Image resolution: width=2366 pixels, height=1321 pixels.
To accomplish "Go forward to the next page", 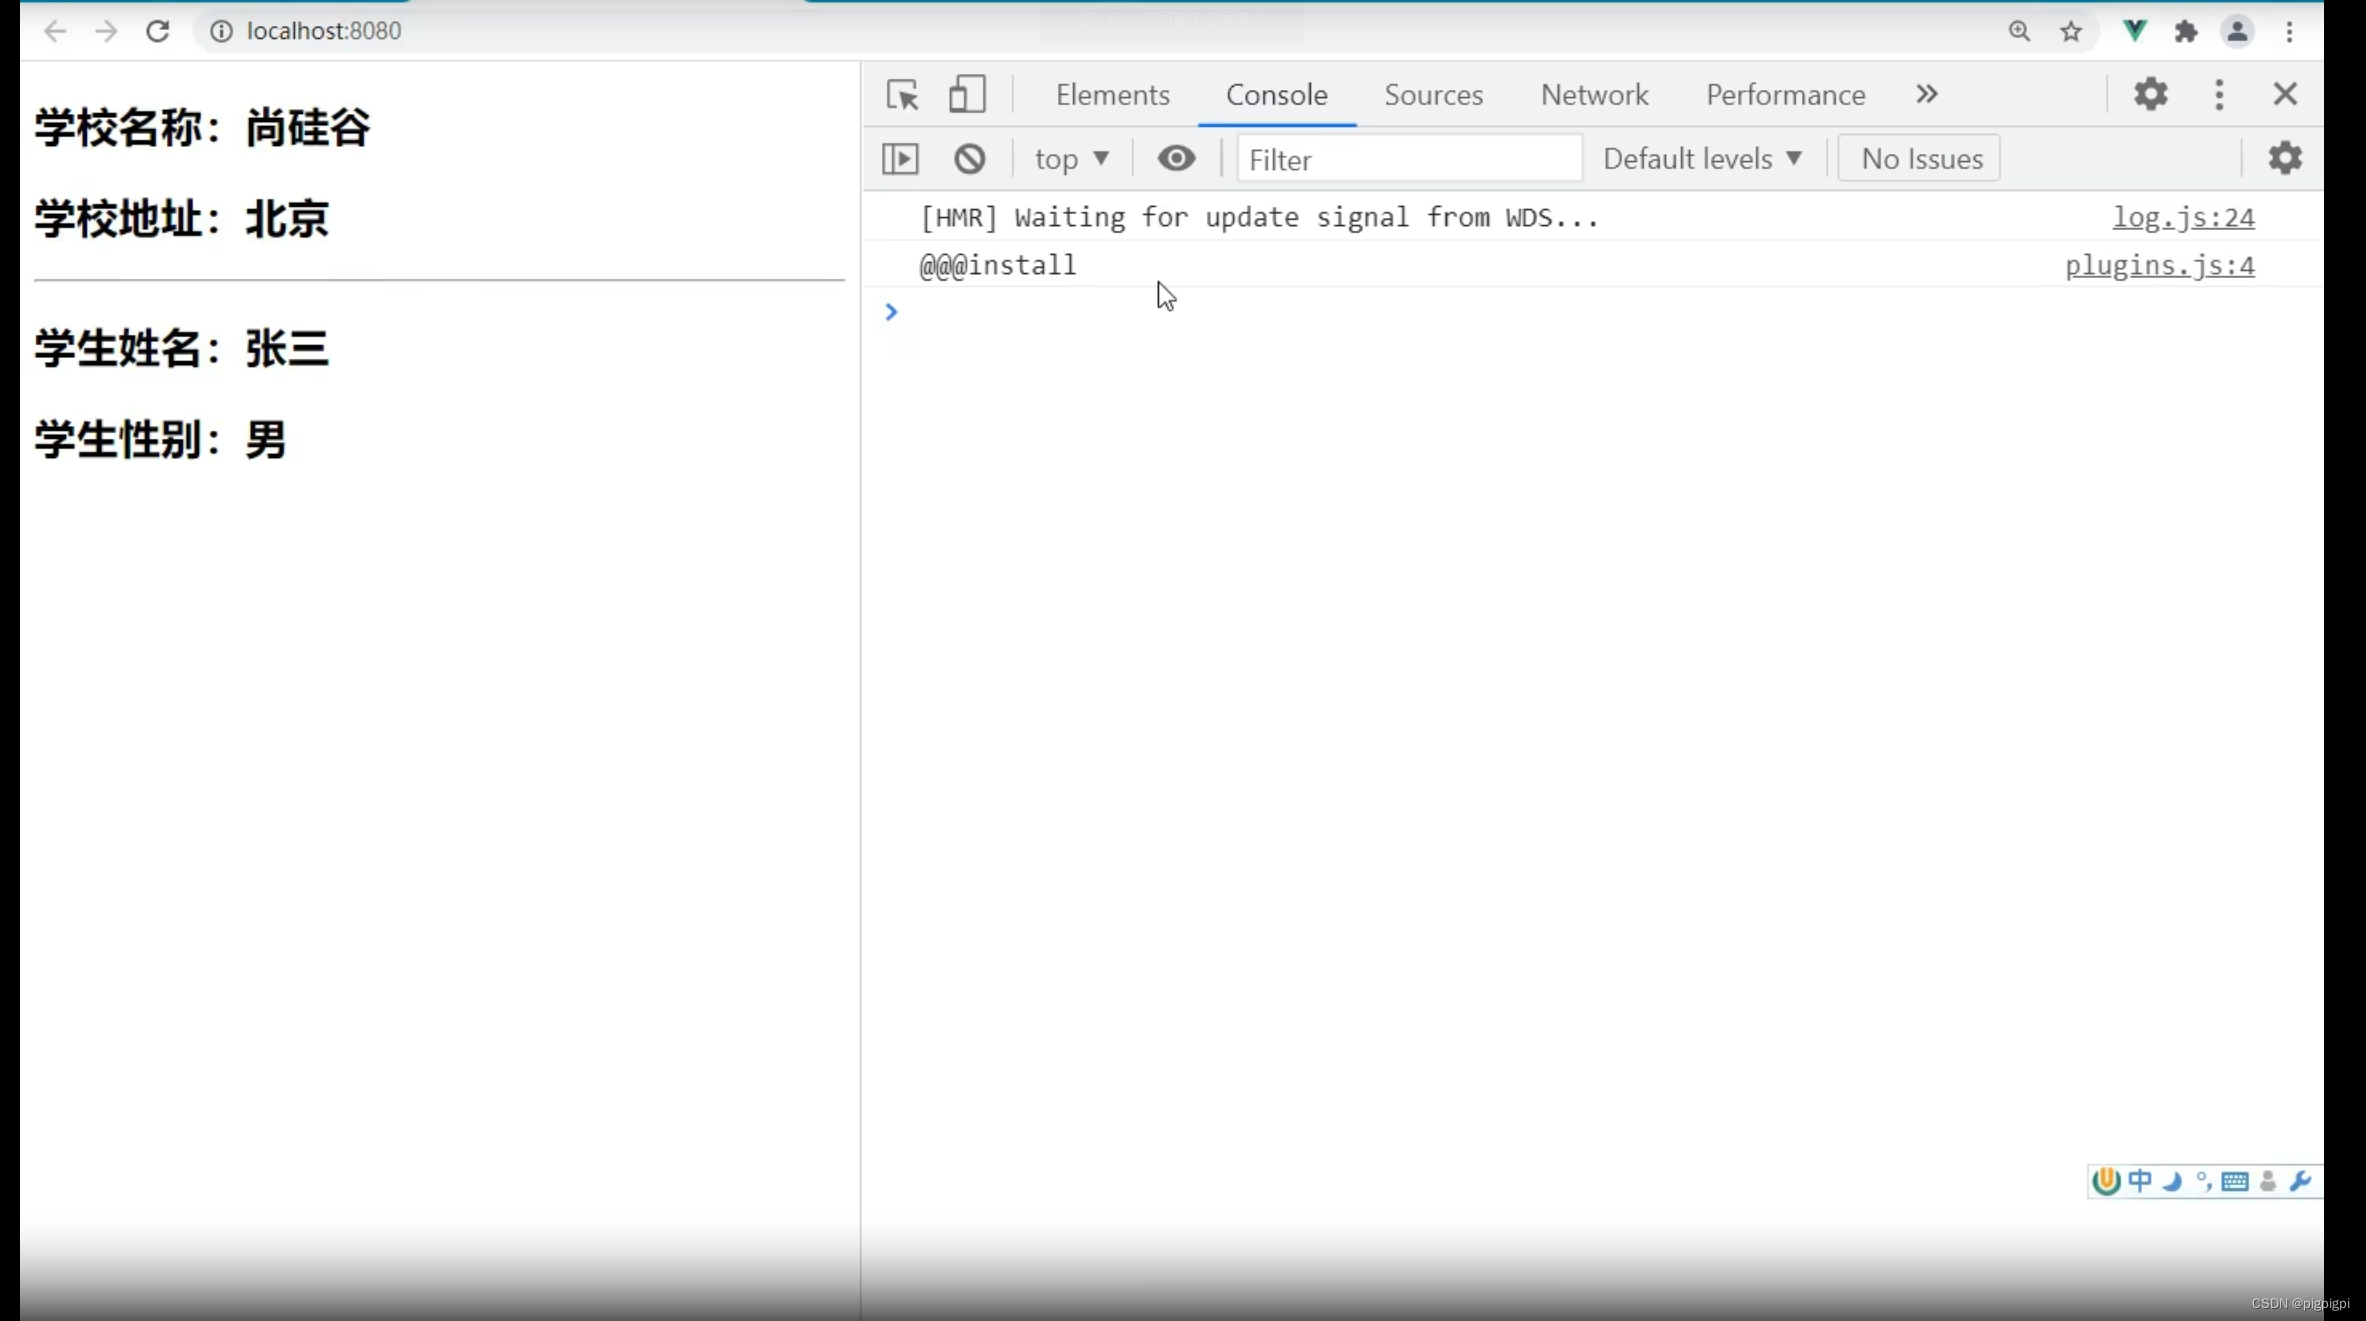I will pos(106,31).
